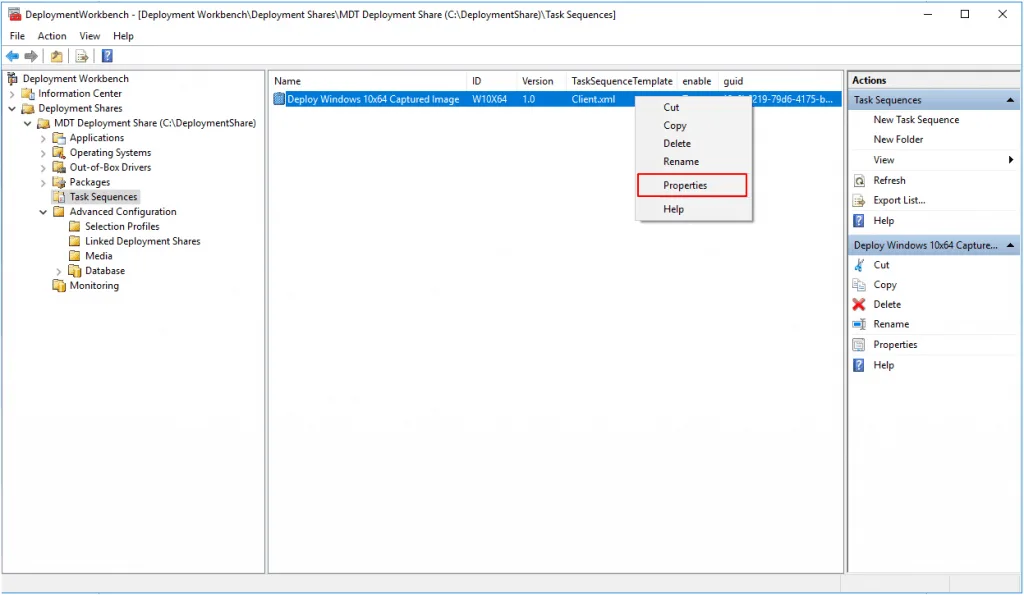Collapse the Advanced Configuration node

click(x=43, y=212)
